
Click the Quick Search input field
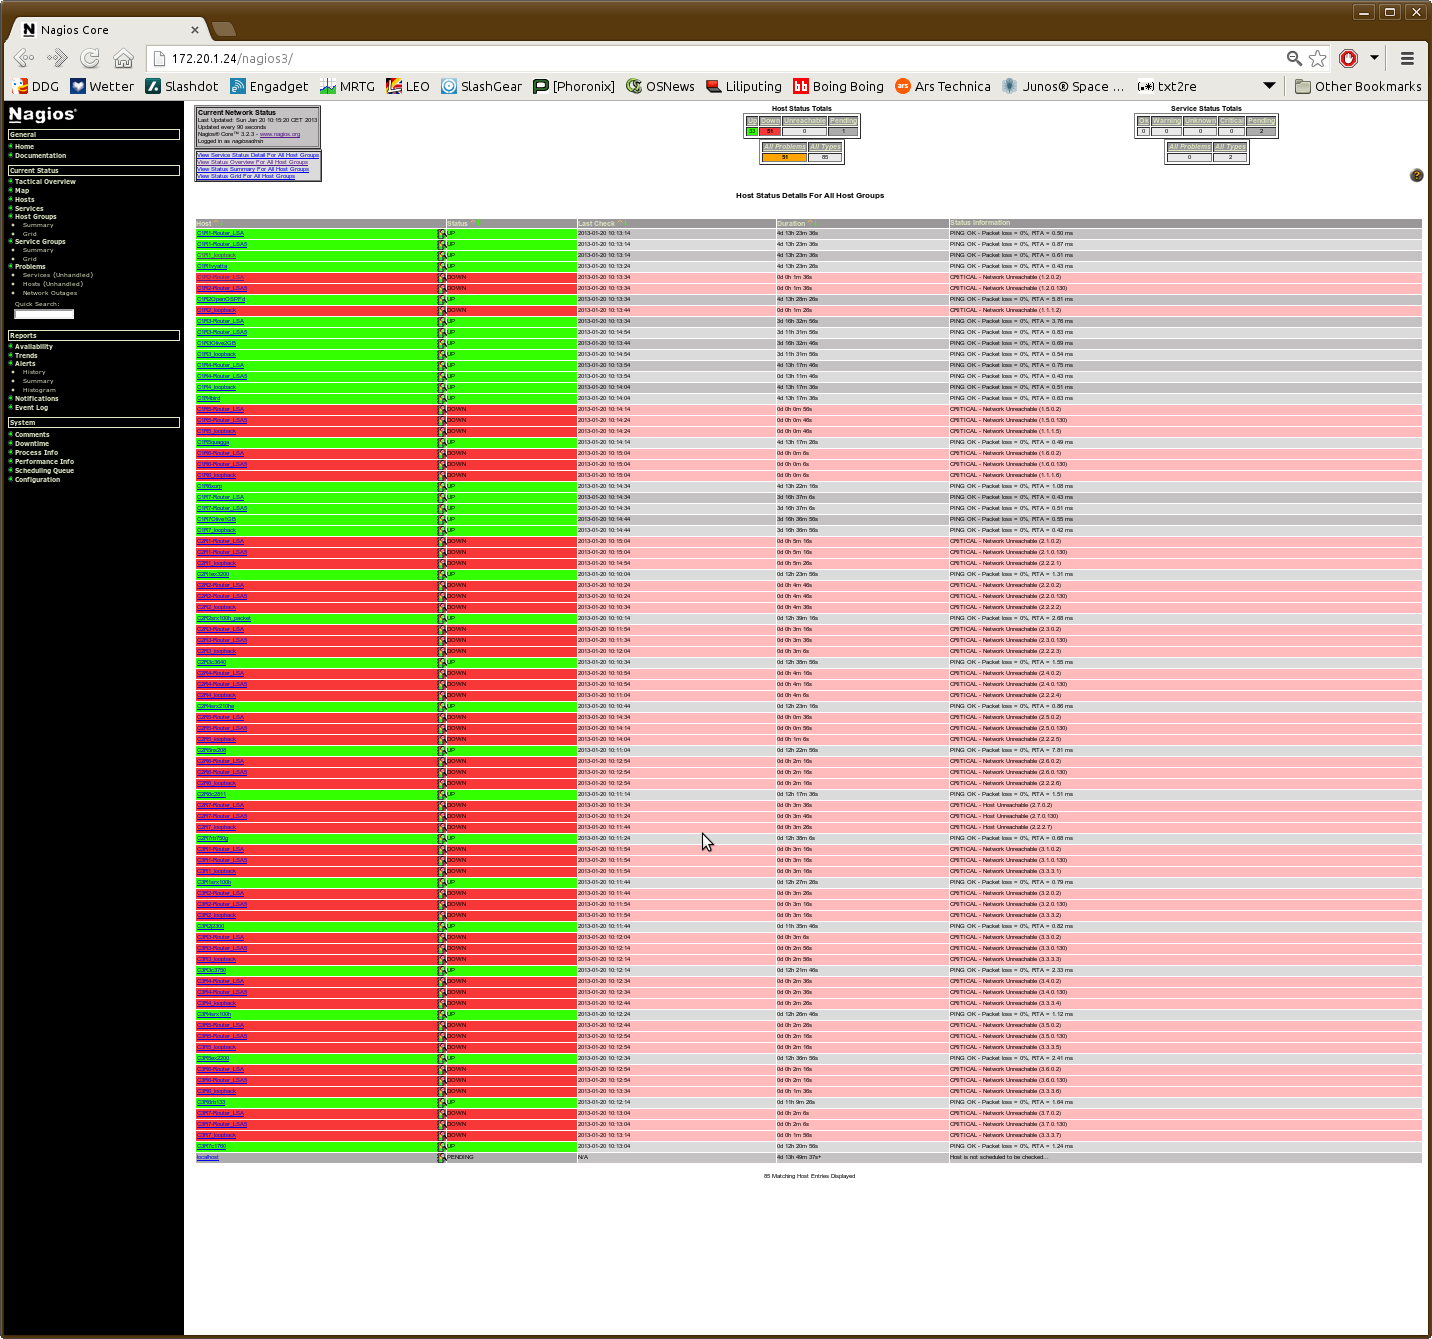point(44,314)
